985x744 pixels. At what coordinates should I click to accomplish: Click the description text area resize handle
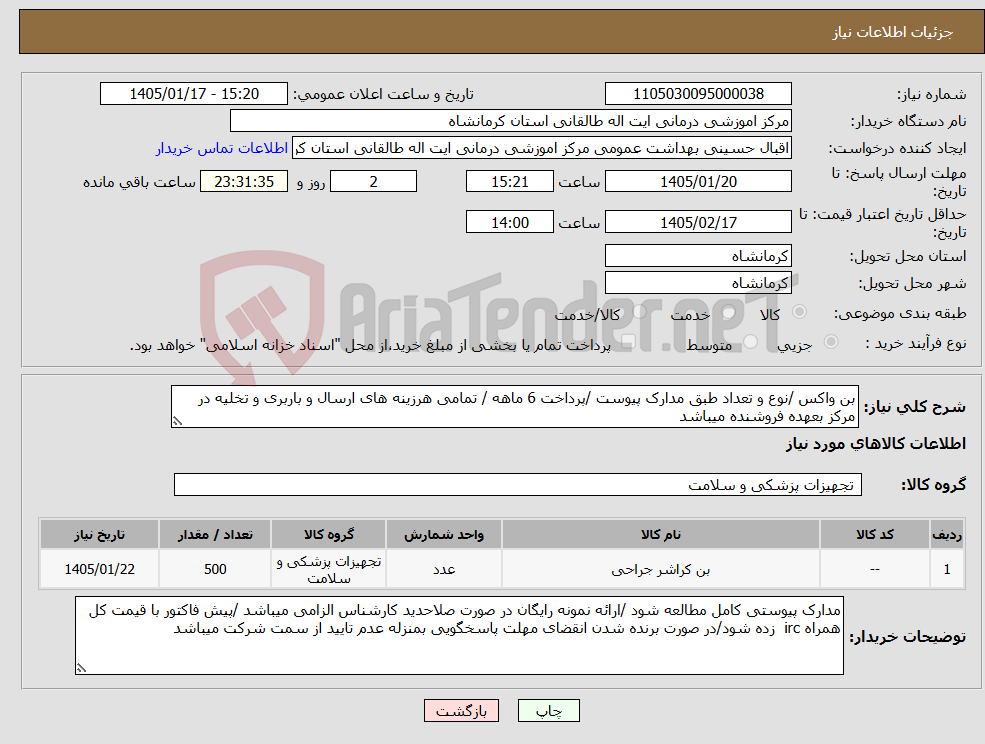click(177, 422)
